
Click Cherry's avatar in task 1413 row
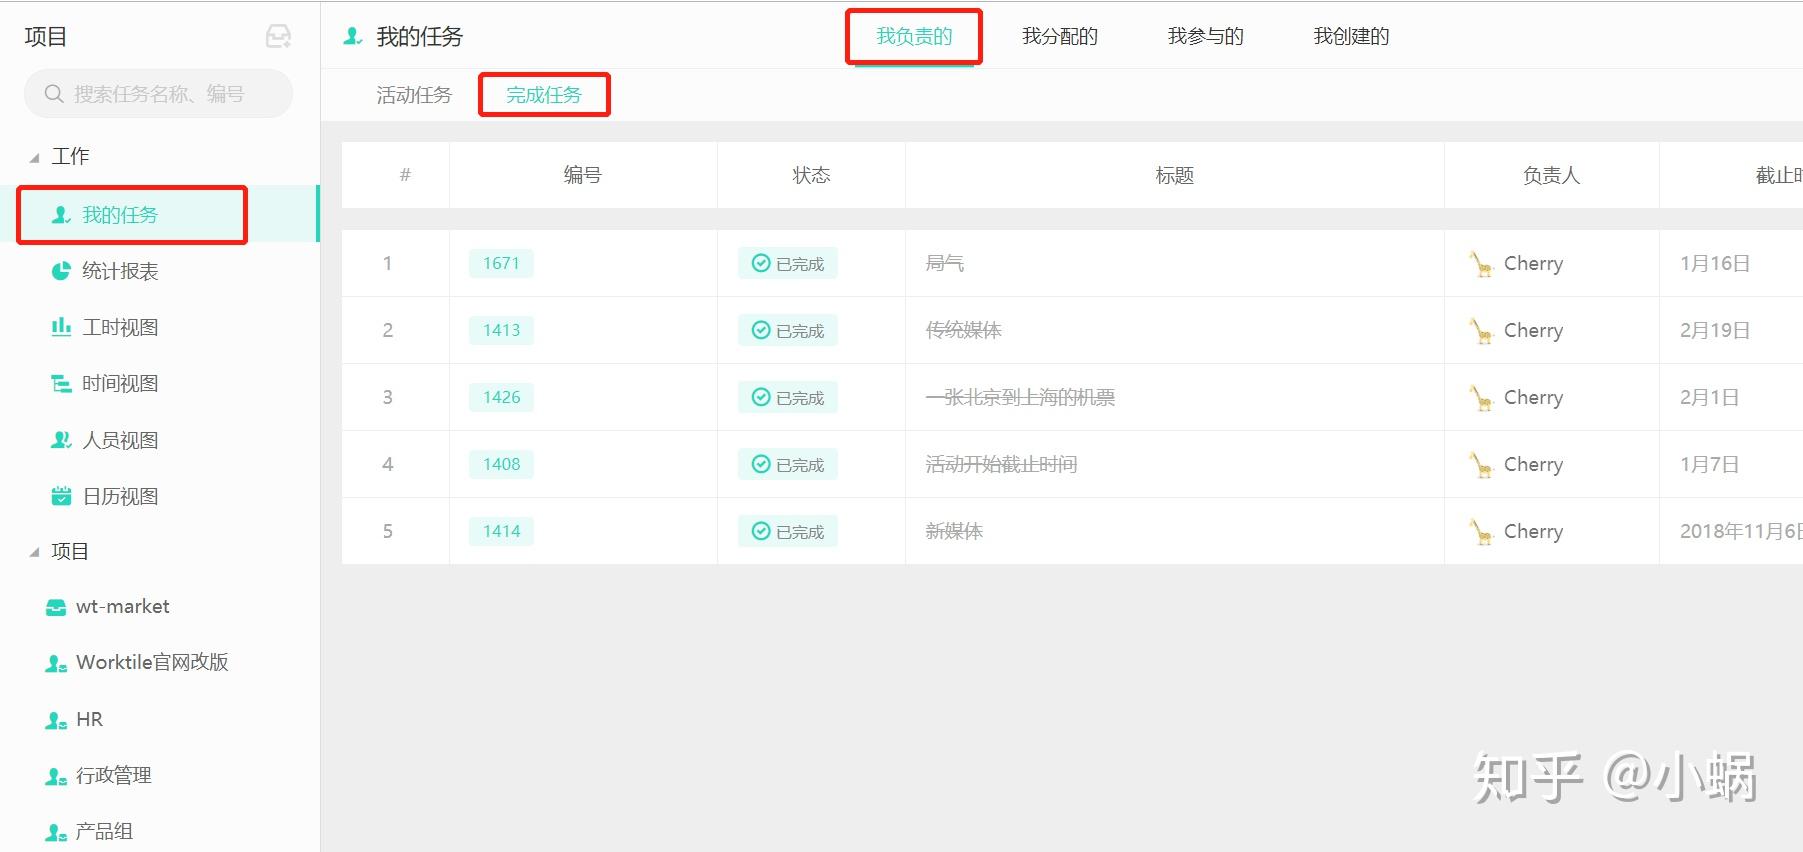point(1480,331)
